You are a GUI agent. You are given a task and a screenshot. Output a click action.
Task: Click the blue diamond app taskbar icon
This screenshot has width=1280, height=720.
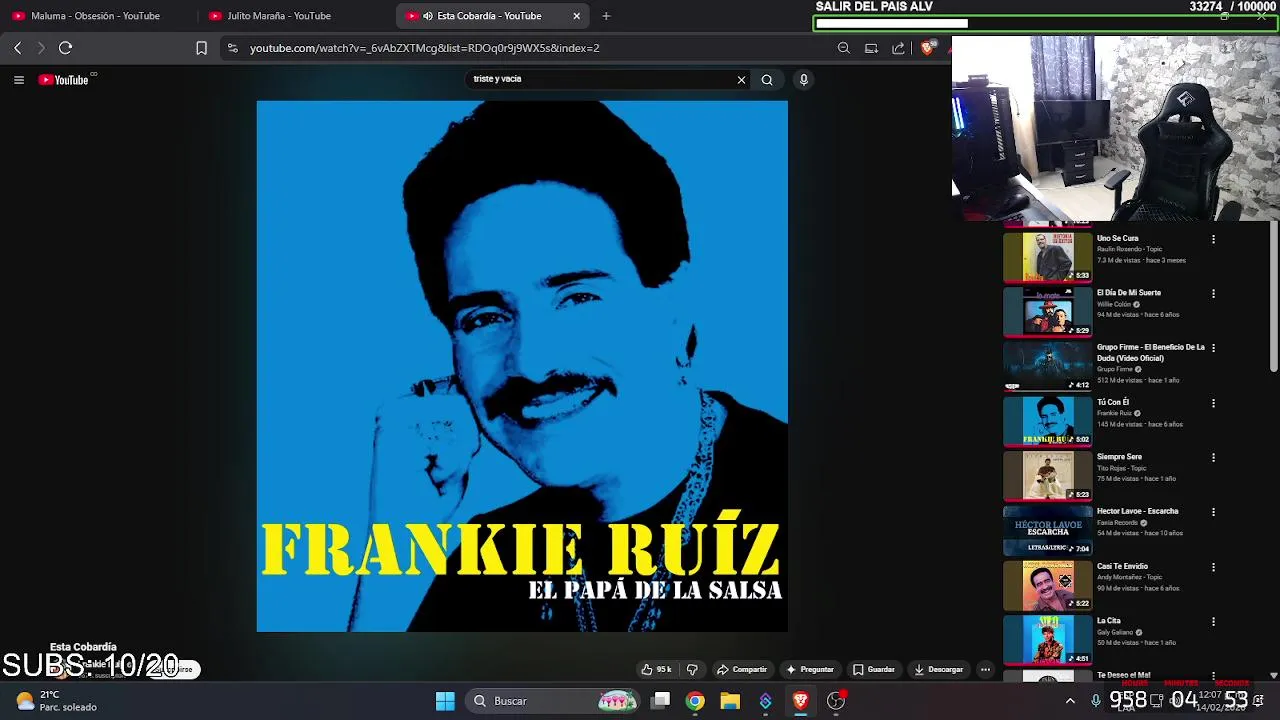[765, 701]
